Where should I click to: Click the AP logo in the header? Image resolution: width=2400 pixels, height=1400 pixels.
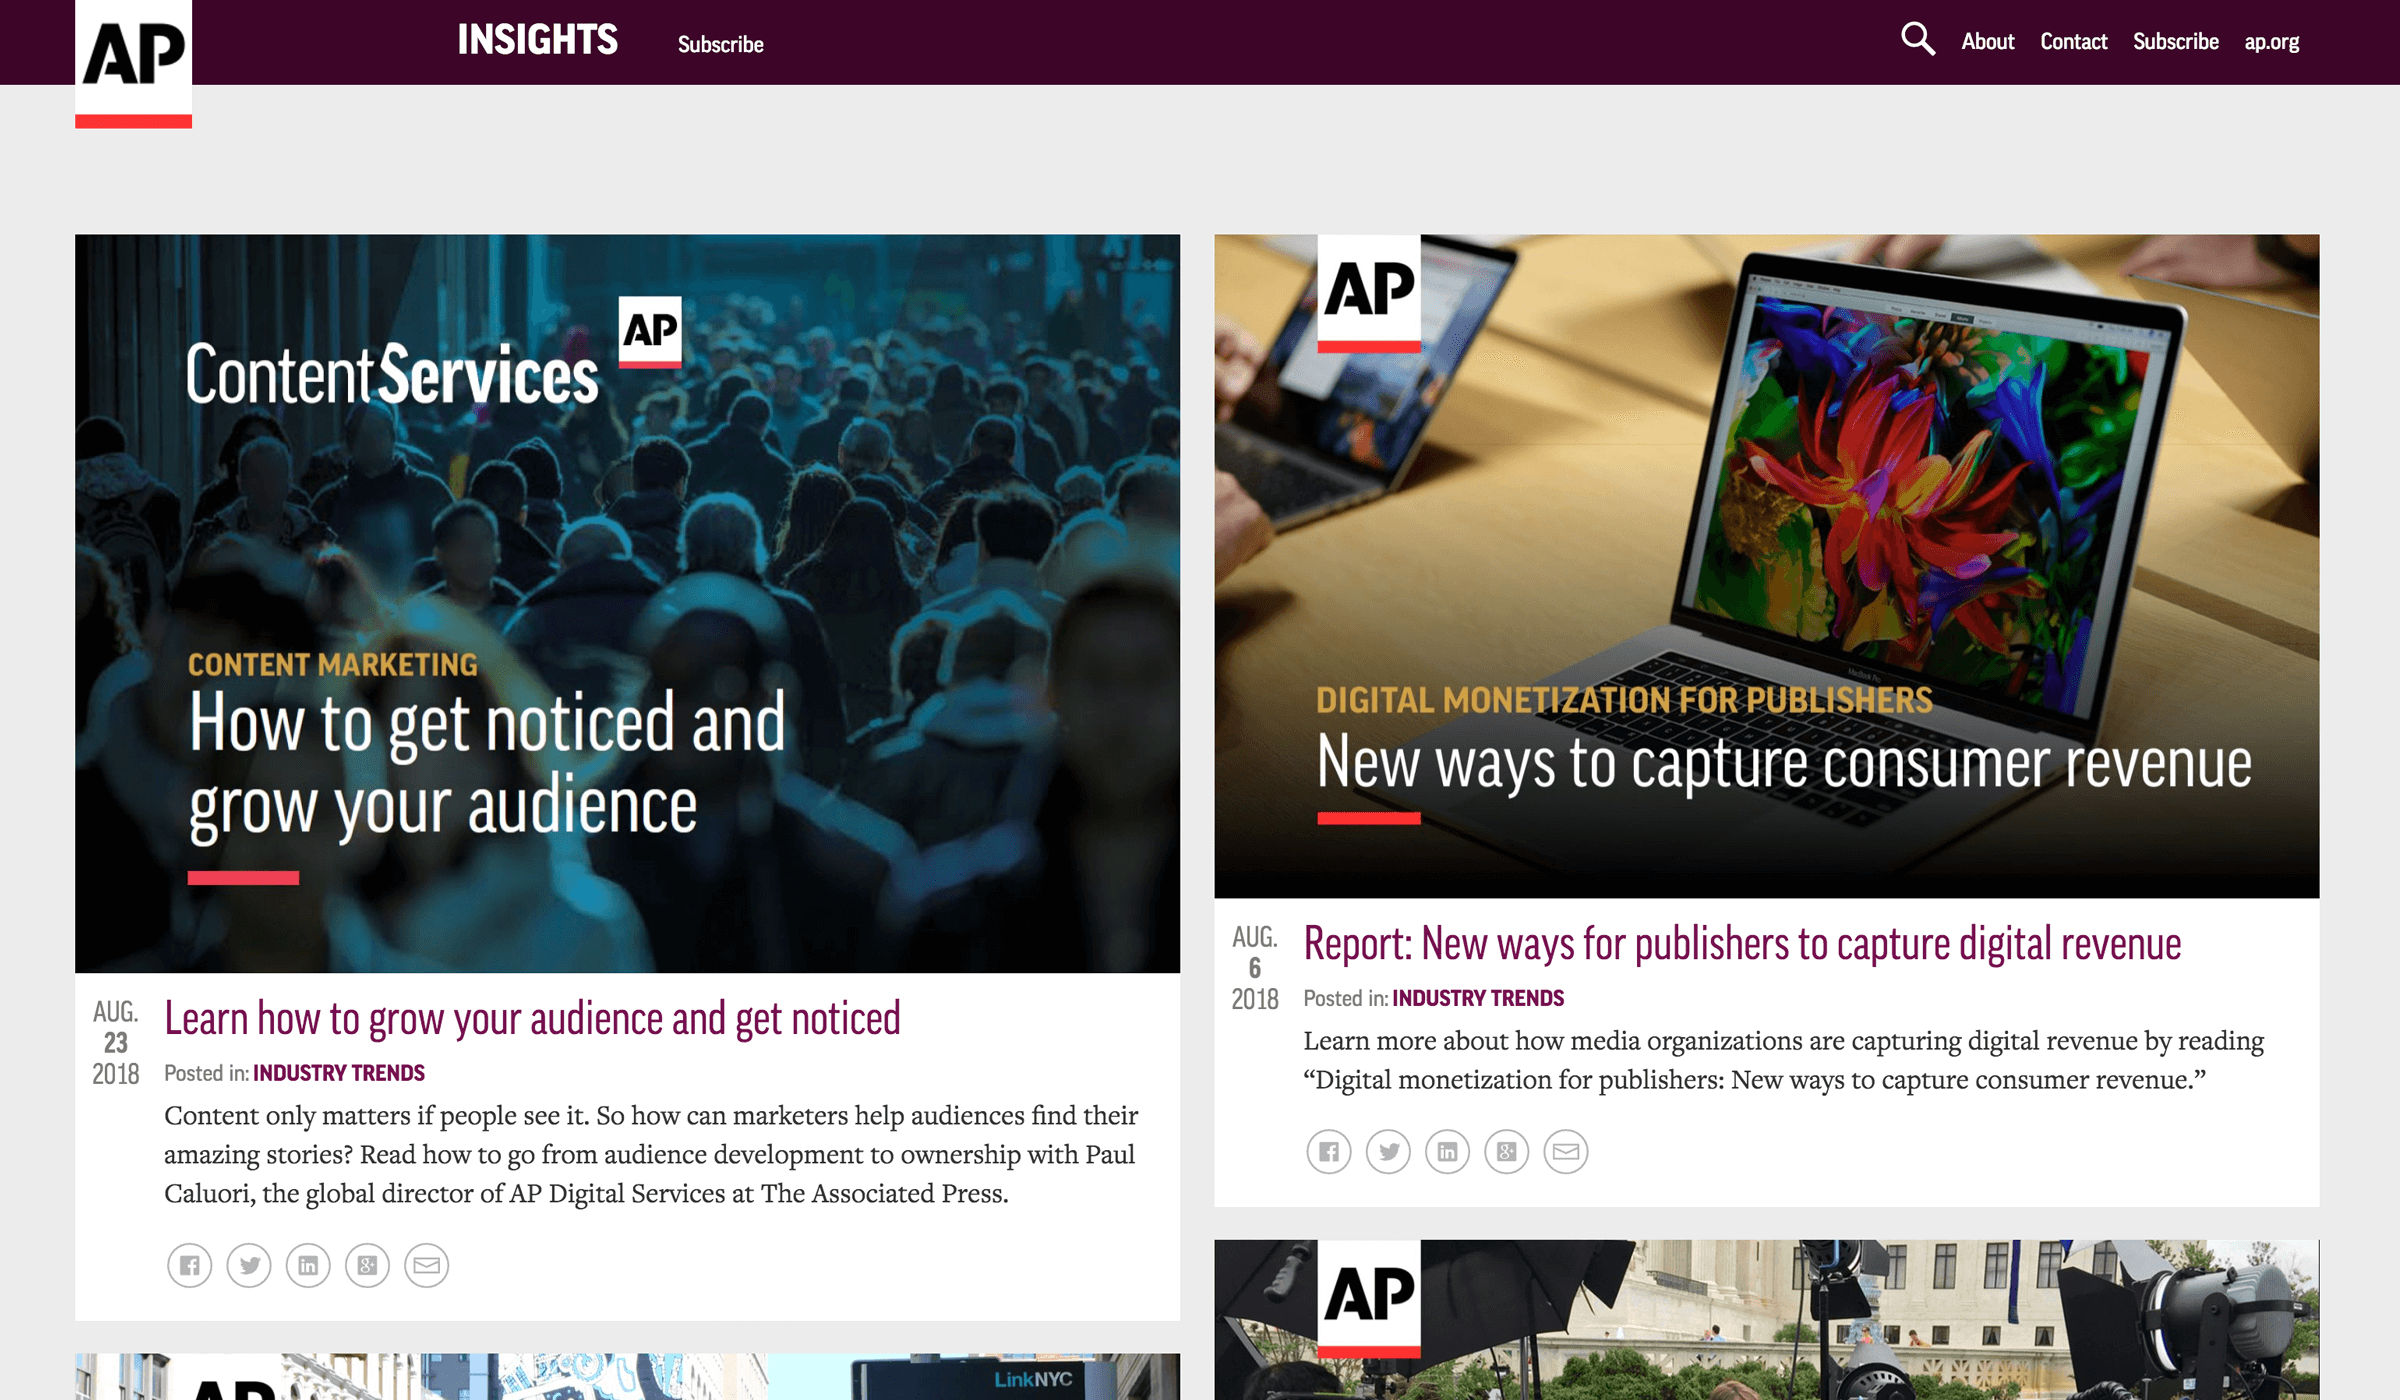tap(133, 64)
